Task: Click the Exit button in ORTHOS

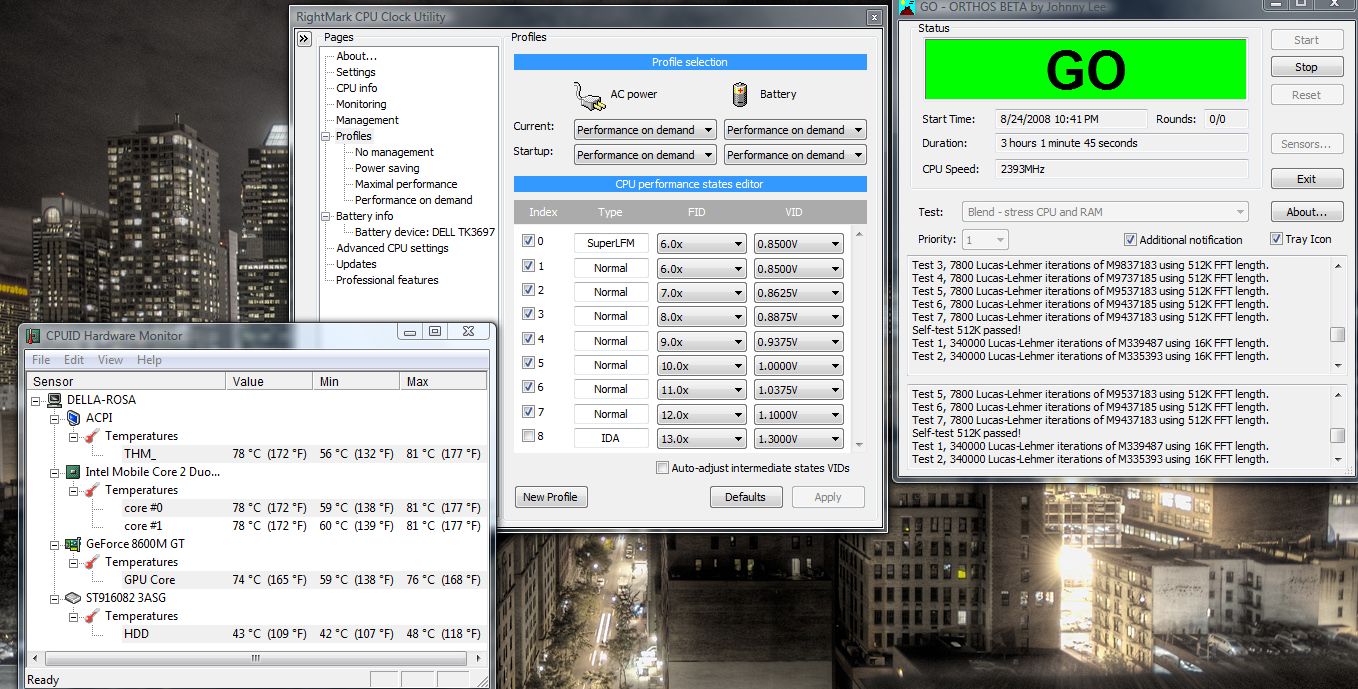Action: [1307, 179]
